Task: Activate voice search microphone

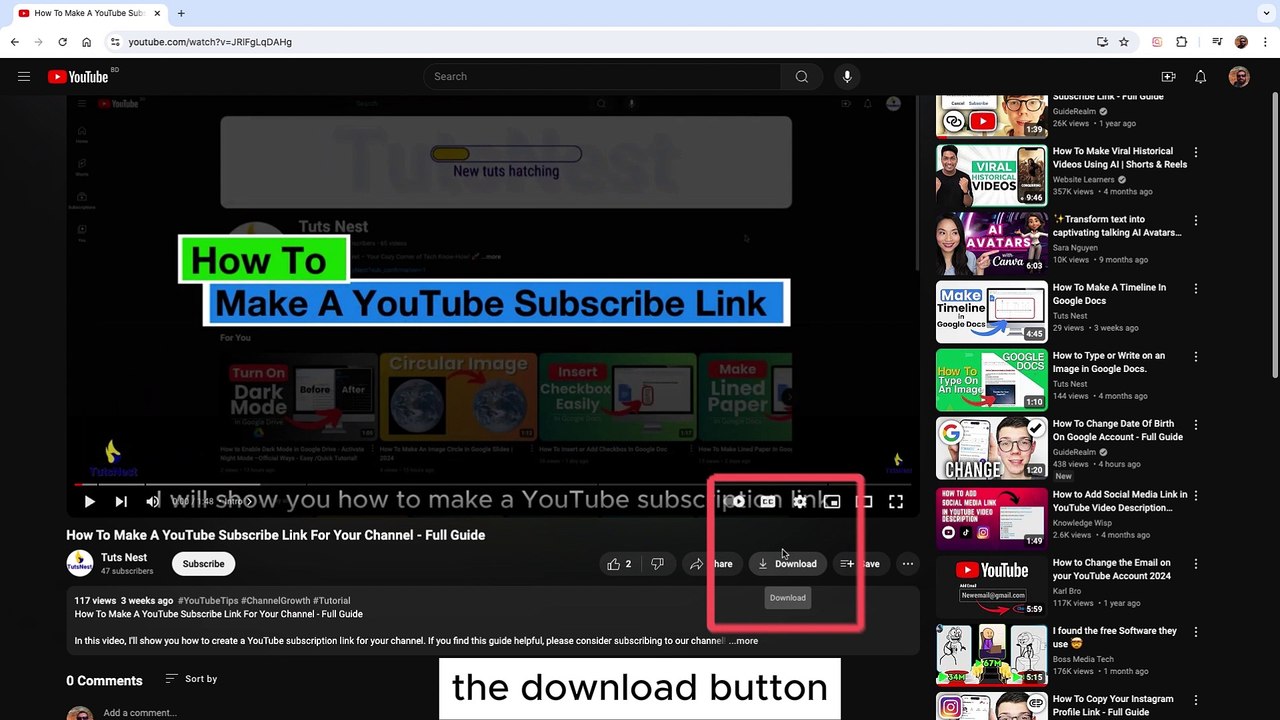Action: coord(847,77)
